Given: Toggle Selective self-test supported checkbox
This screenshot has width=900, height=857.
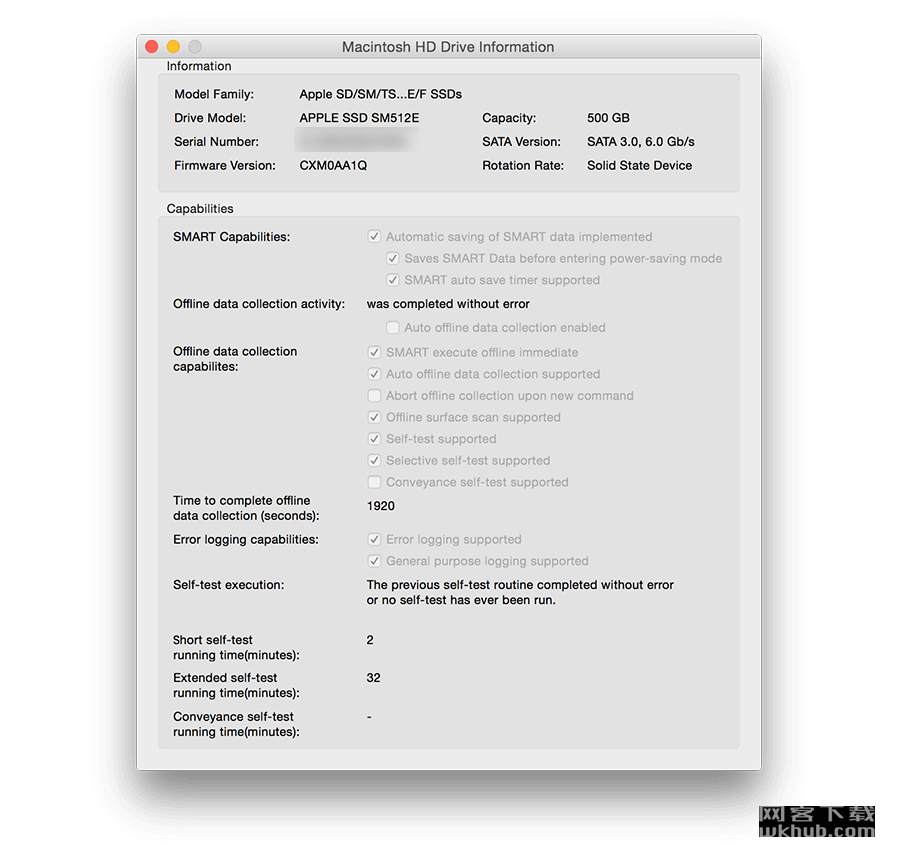Looking at the screenshot, I should tap(374, 460).
